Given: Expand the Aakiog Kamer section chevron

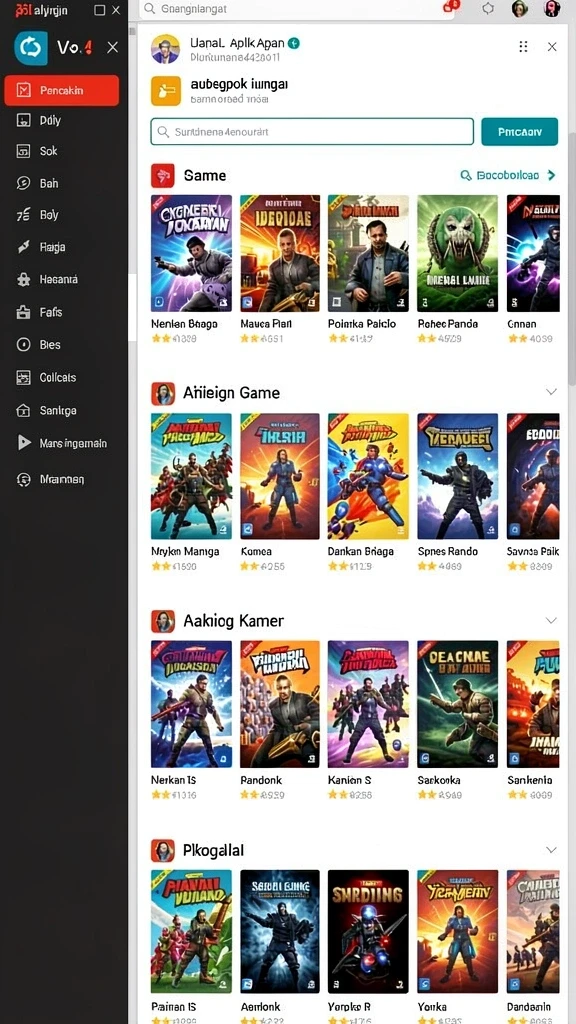Looking at the screenshot, I should [x=551, y=620].
